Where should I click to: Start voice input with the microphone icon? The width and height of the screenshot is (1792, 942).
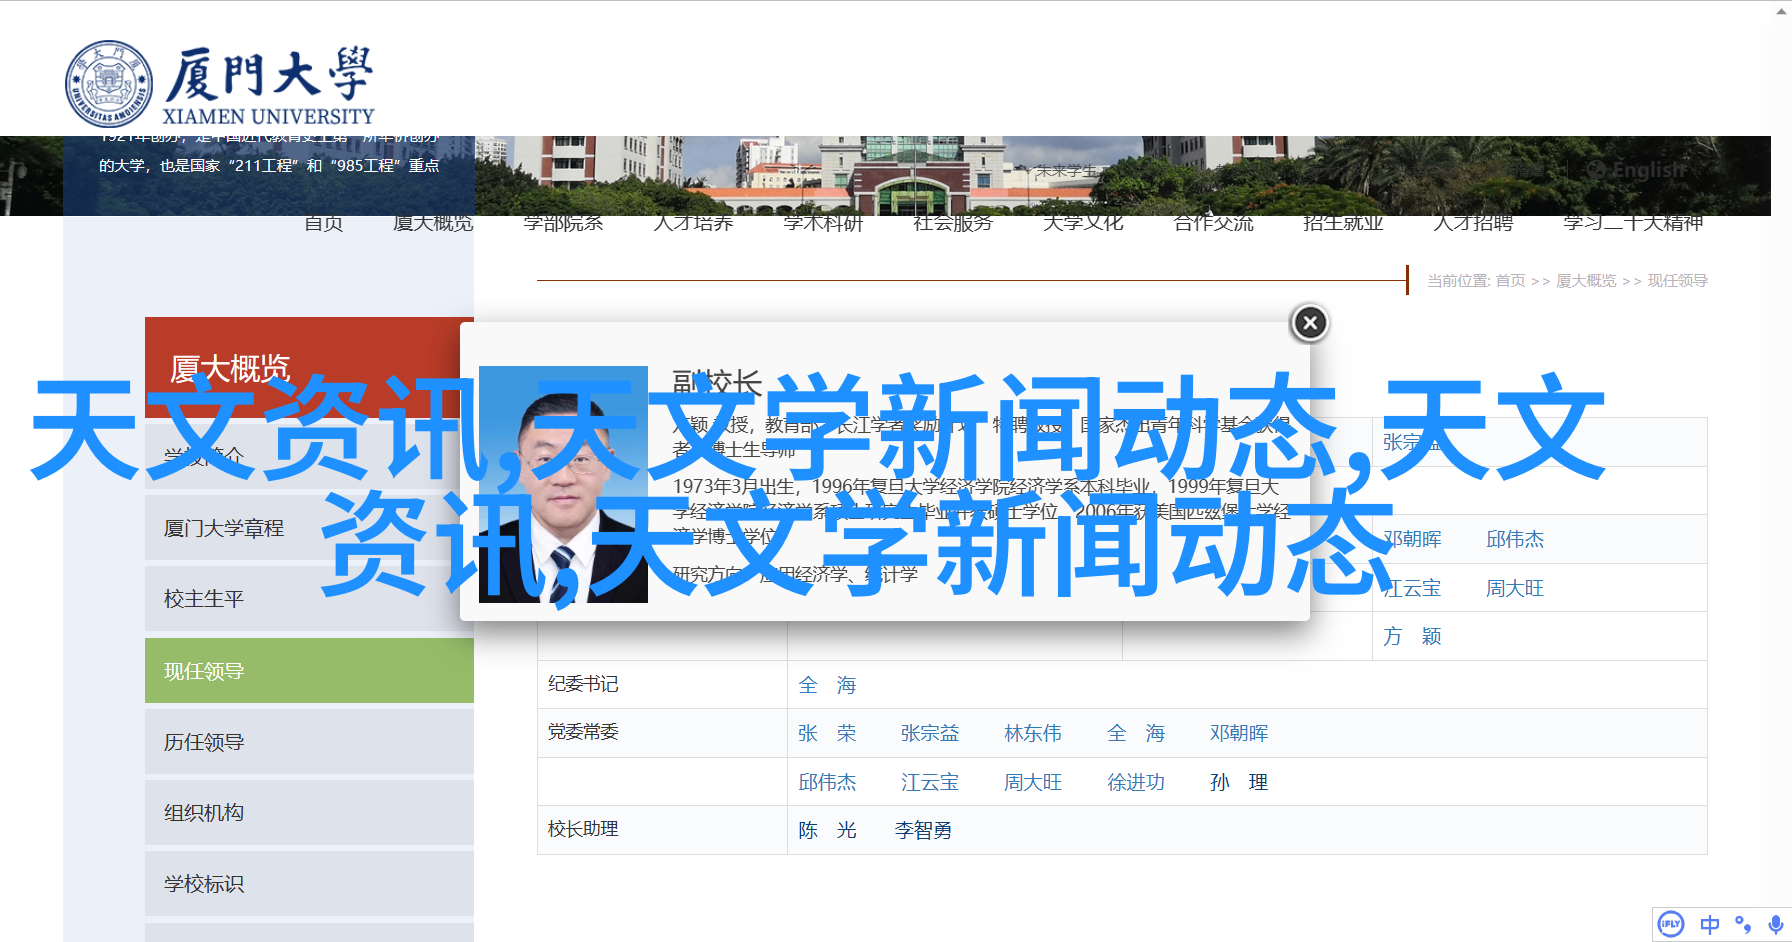point(1775,925)
